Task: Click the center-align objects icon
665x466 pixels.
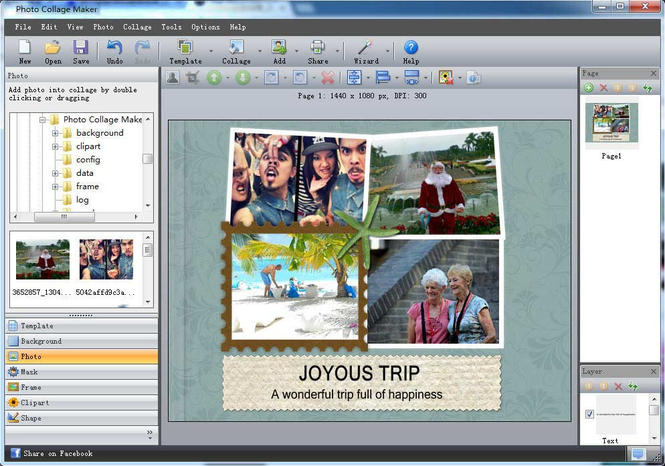Action: pos(354,78)
